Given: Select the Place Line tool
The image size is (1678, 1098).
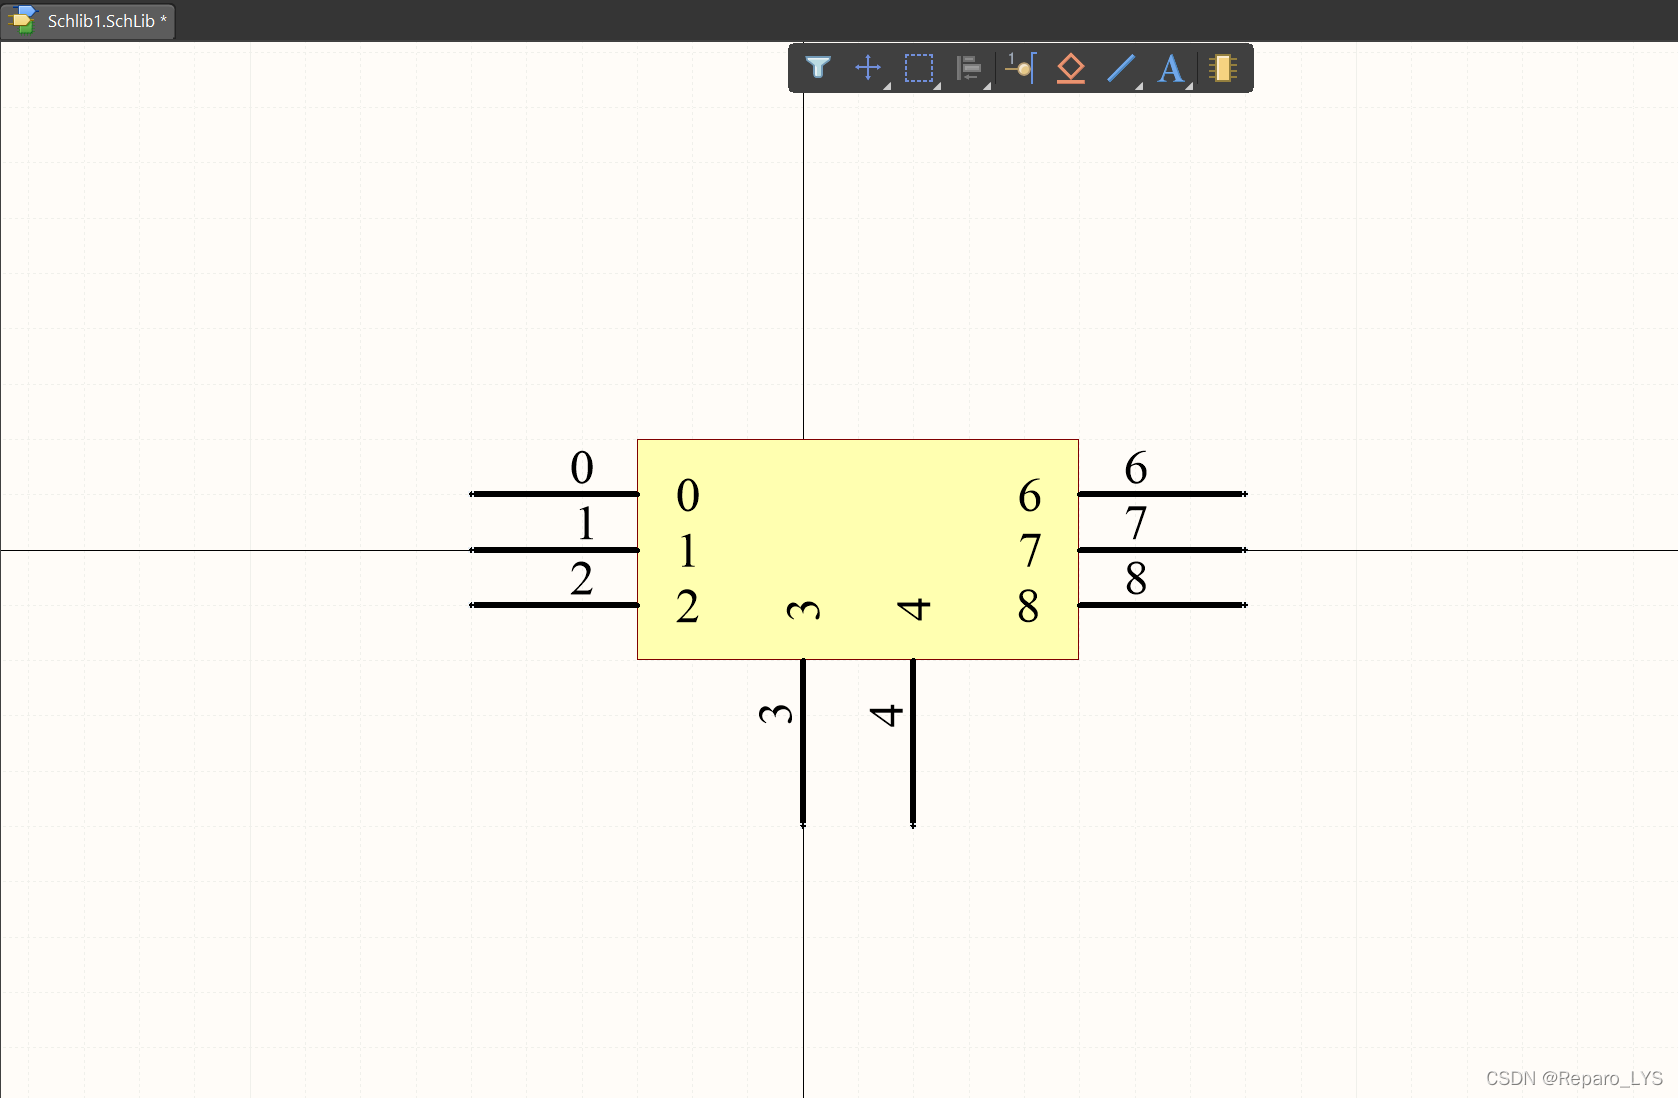Looking at the screenshot, I should pyautogui.click(x=1121, y=68).
